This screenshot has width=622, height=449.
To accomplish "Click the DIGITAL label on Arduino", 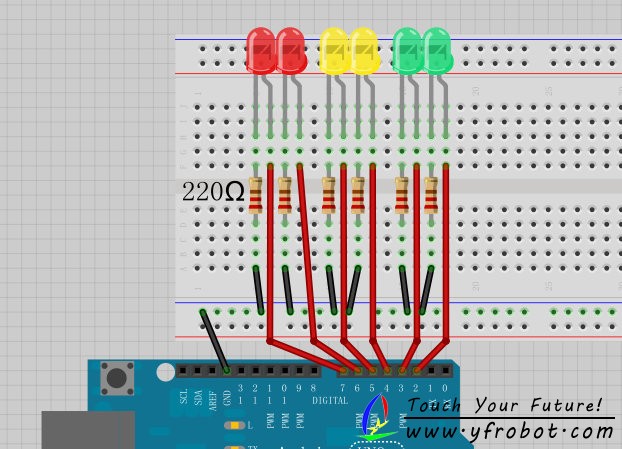I will click(x=331, y=400).
